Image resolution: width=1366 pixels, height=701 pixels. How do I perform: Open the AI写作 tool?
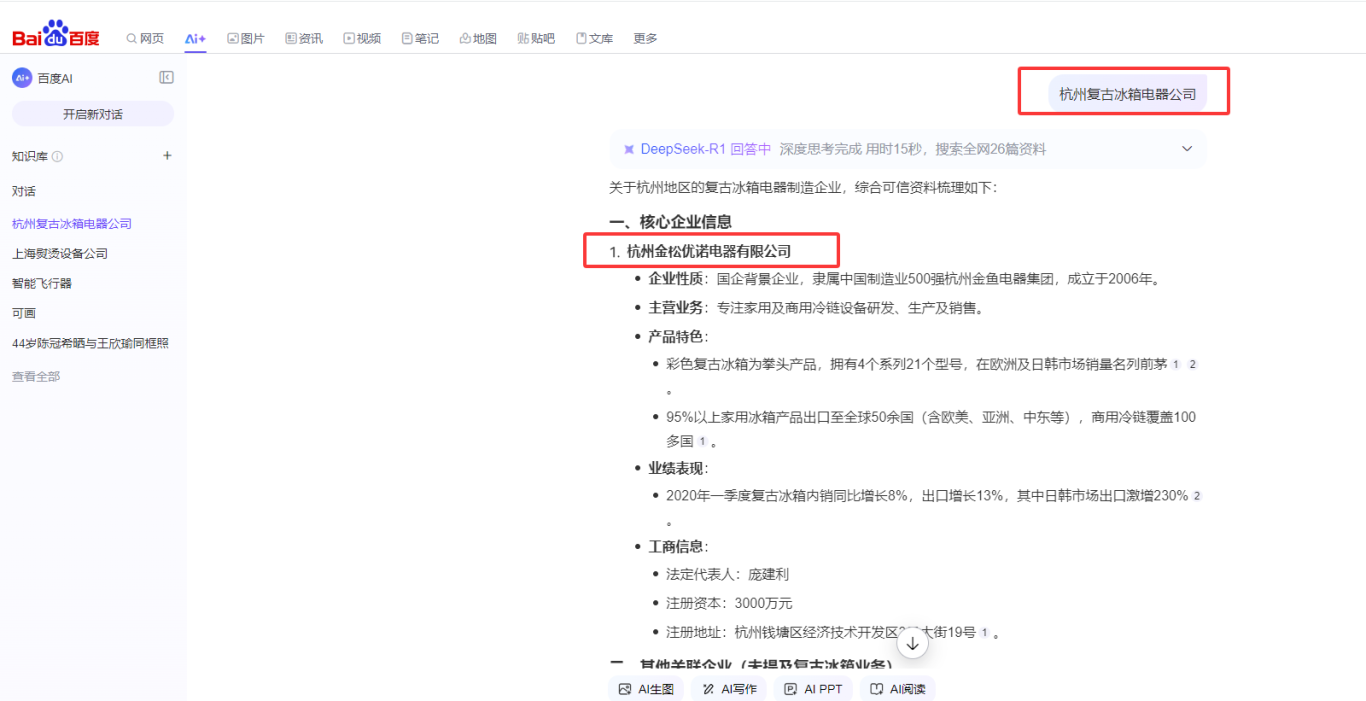coord(729,689)
